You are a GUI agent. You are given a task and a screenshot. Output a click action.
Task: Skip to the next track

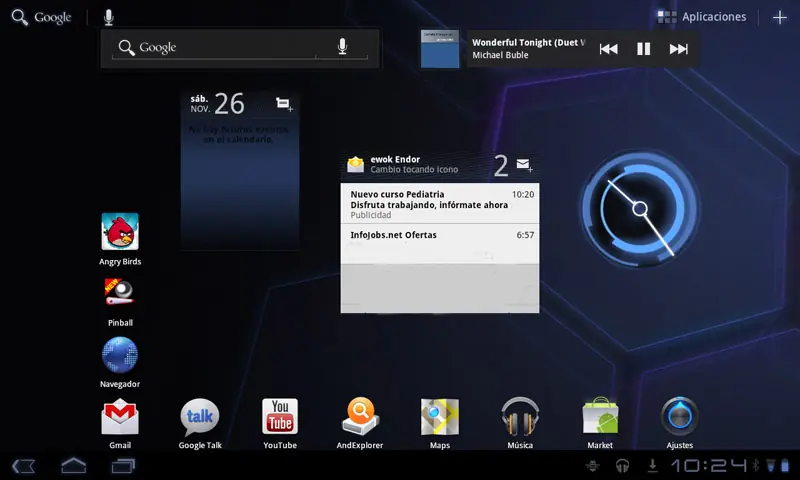click(679, 49)
